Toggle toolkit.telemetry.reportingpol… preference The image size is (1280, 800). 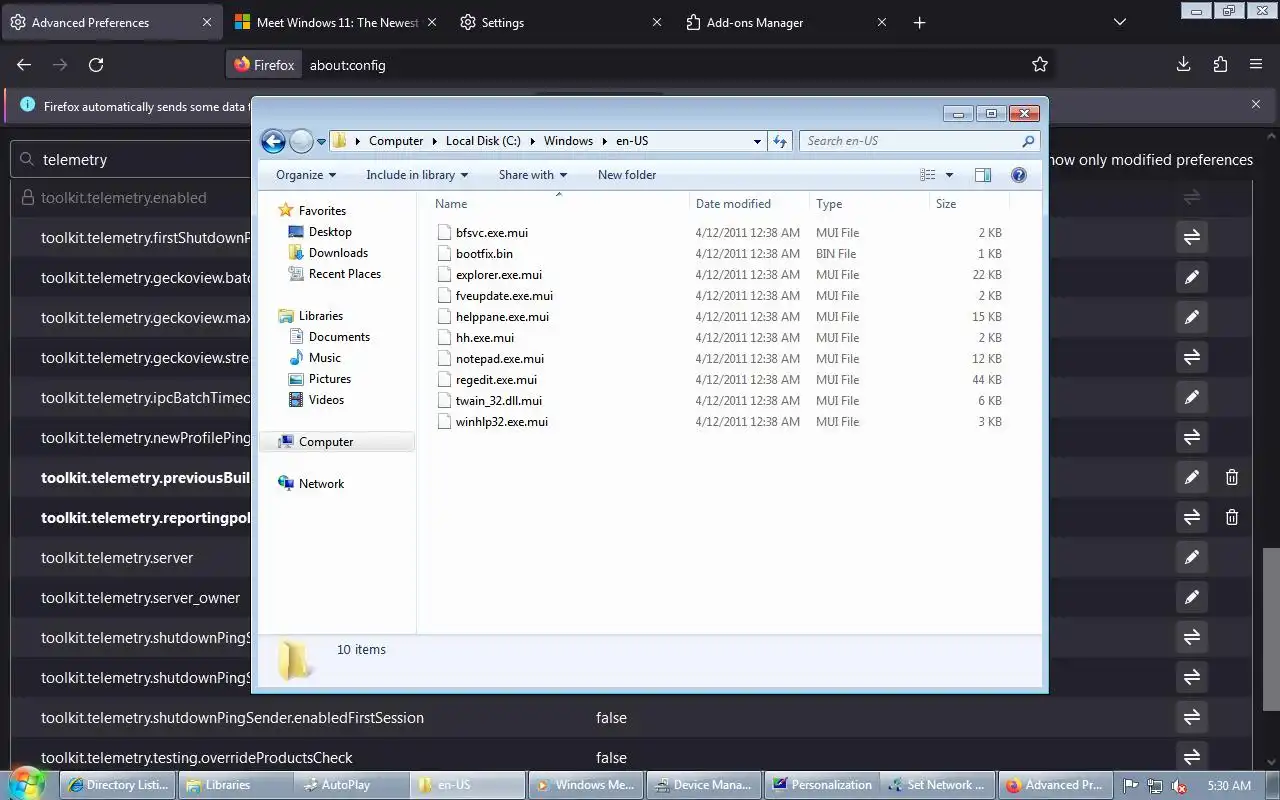1192,517
